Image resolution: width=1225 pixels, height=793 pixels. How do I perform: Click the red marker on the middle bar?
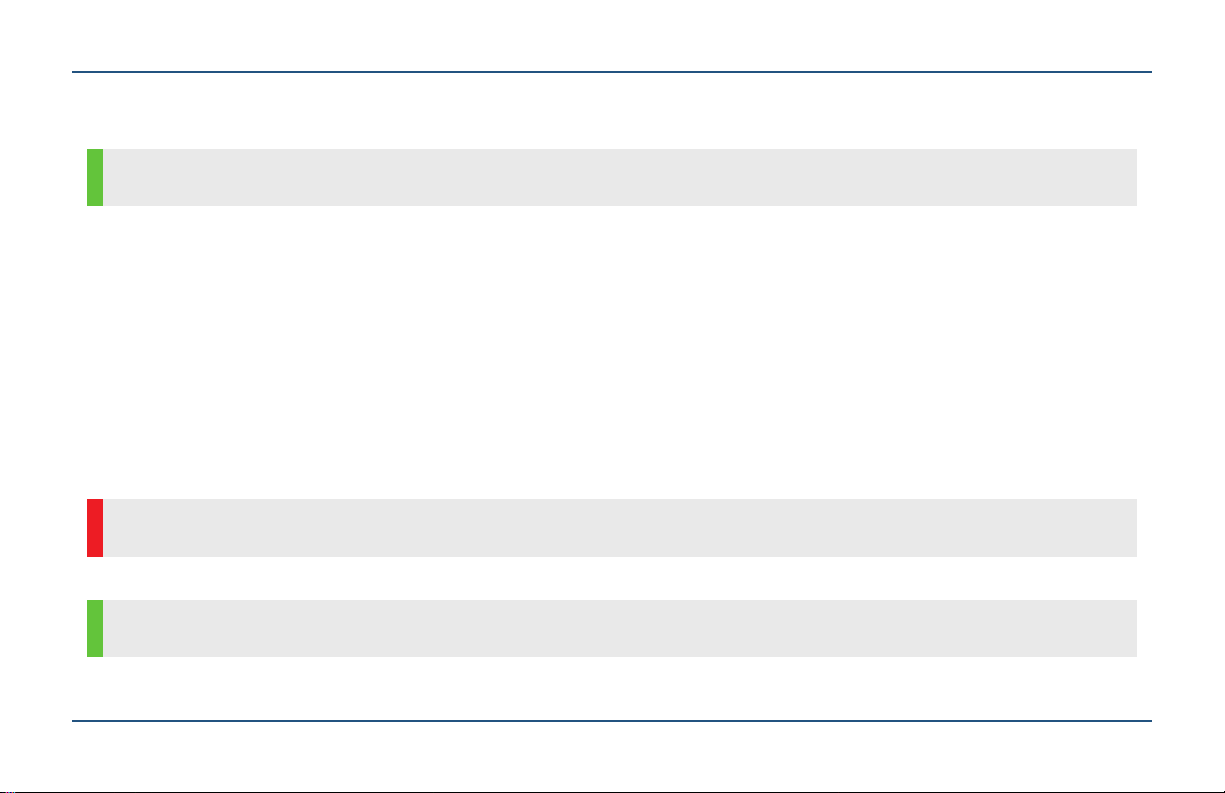(x=95, y=528)
